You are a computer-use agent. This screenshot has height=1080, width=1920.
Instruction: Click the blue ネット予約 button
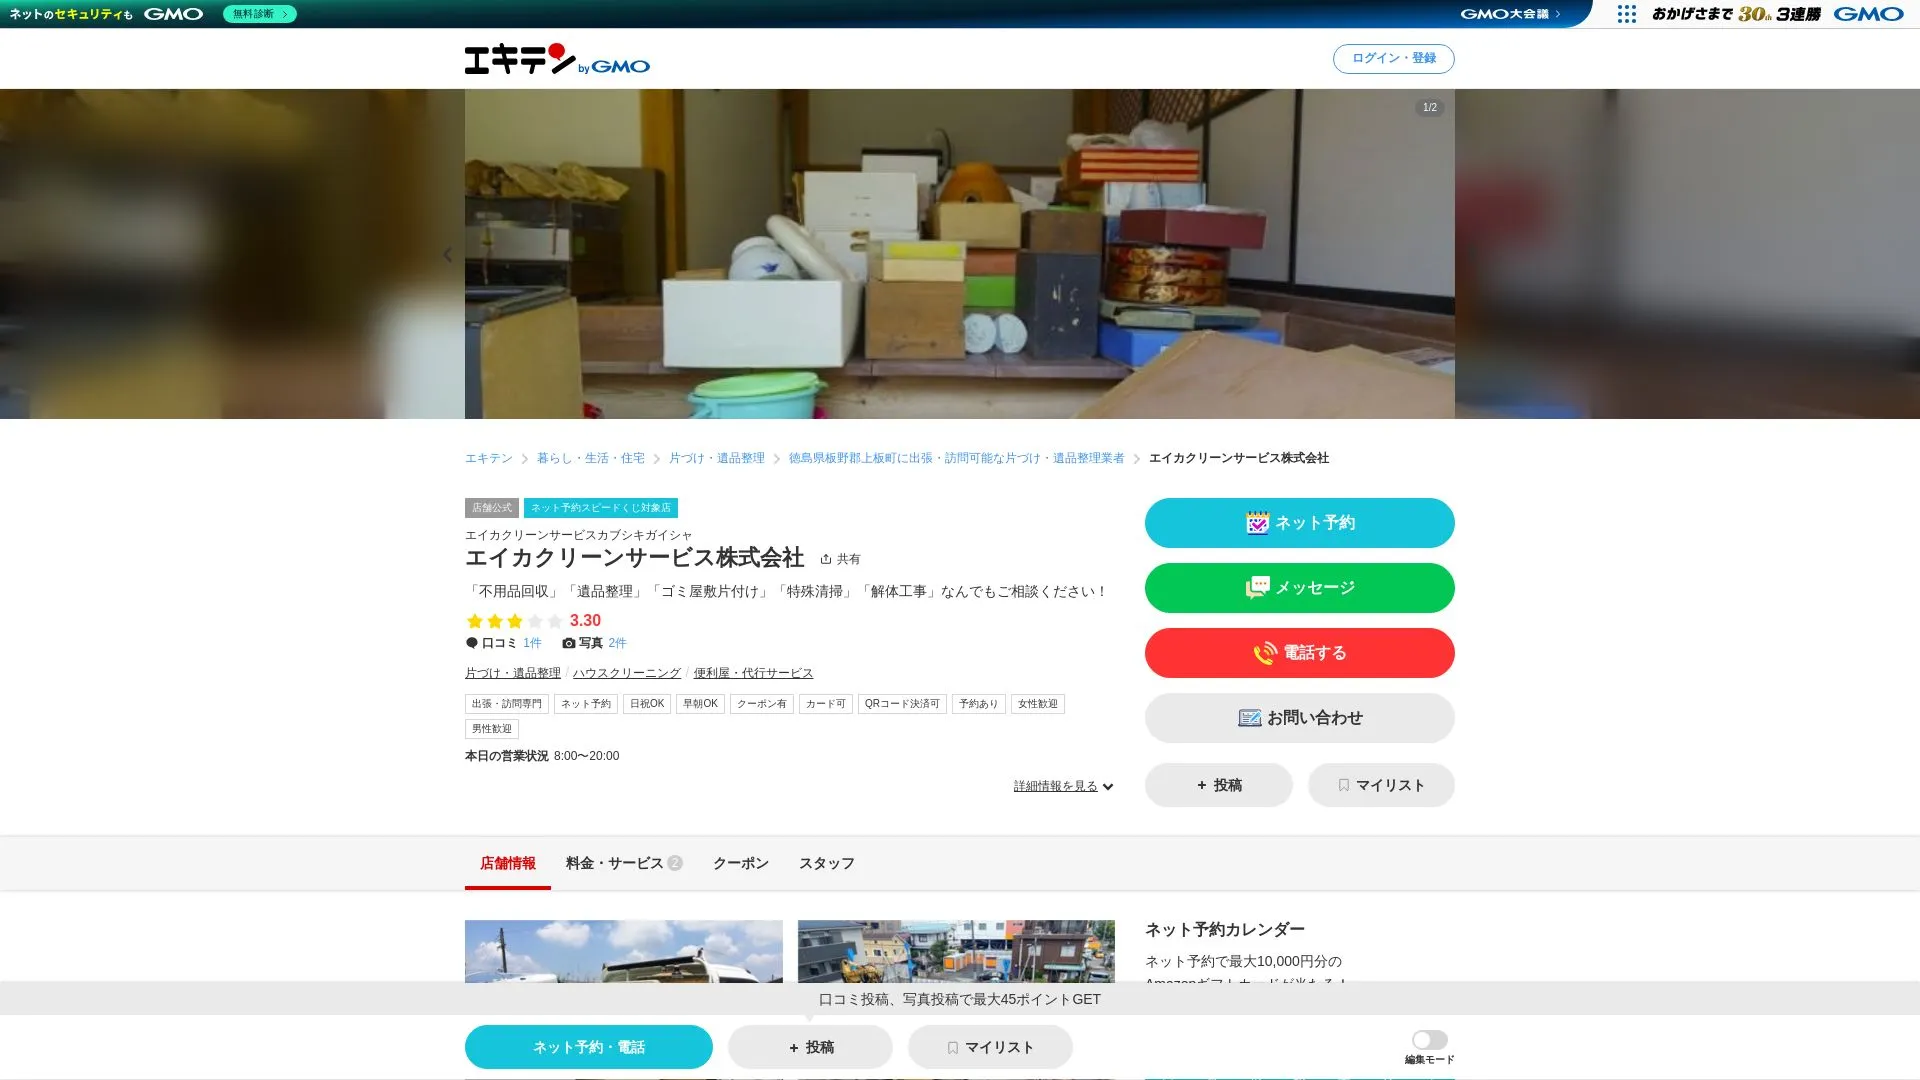pos(1300,523)
